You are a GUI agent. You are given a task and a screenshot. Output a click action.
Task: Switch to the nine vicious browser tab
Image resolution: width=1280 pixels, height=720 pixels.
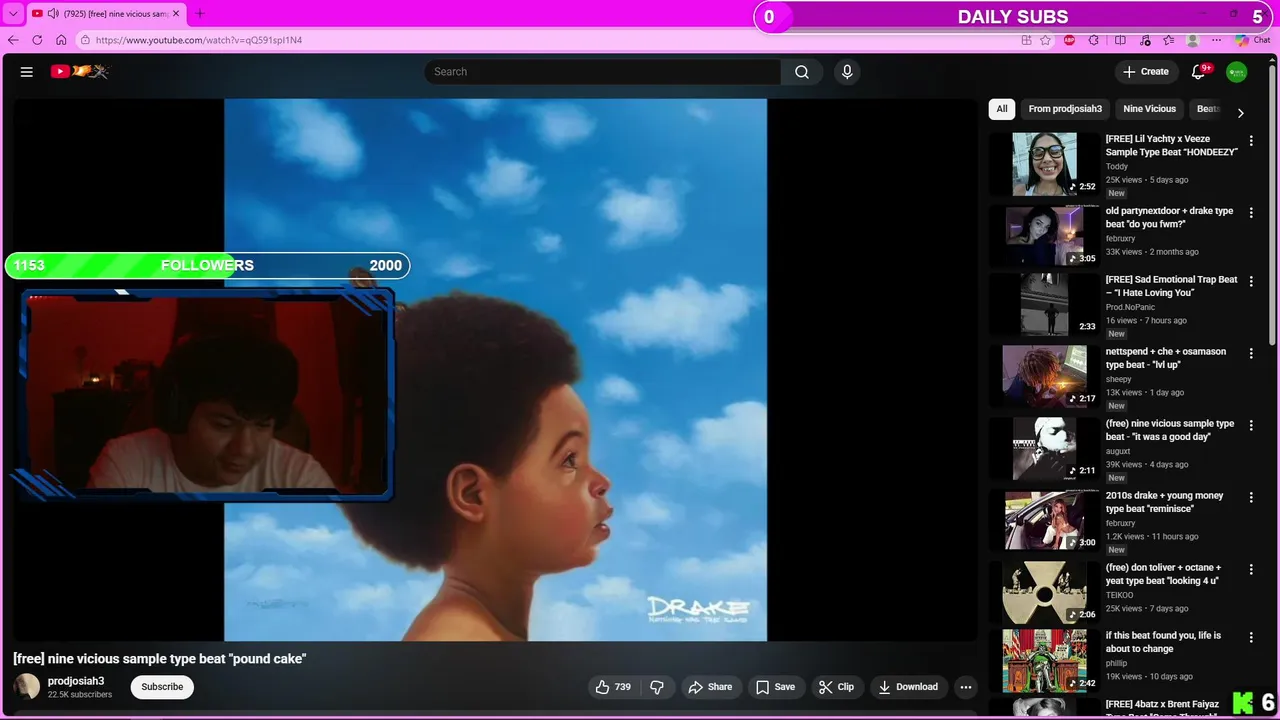point(107,13)
